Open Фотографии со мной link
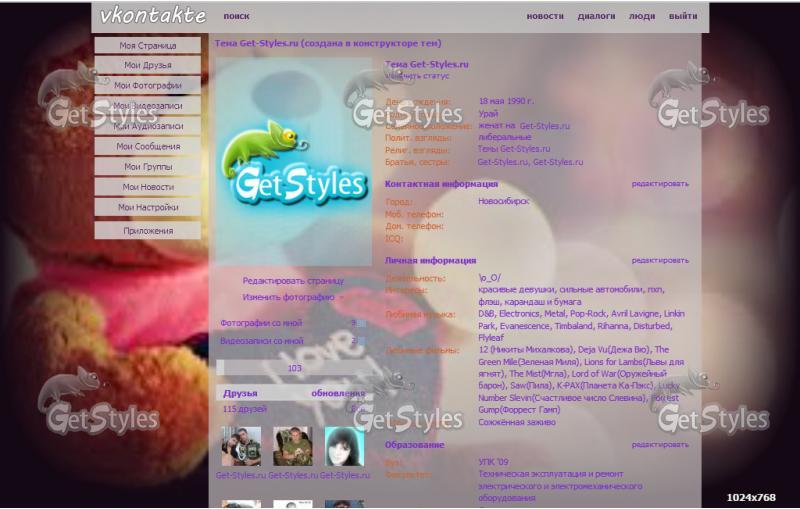The width and height of the screenshot is (800, 509). pyautogui.click(x=261, y=323)
